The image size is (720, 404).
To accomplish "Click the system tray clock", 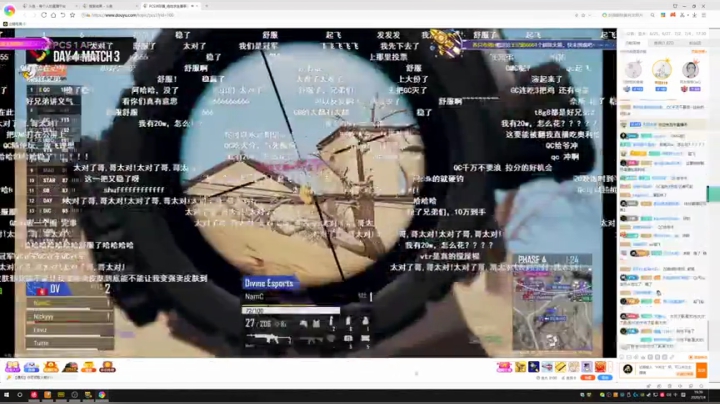I will (699, 395).
